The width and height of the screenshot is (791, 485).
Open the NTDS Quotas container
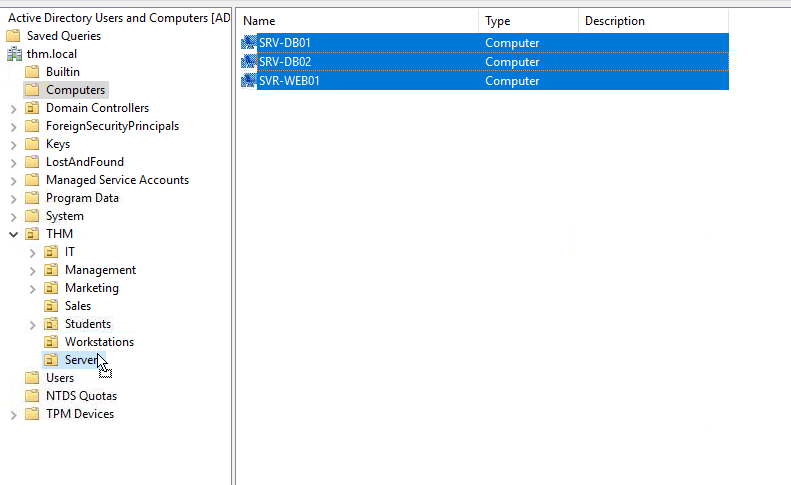tap(81, 396)
